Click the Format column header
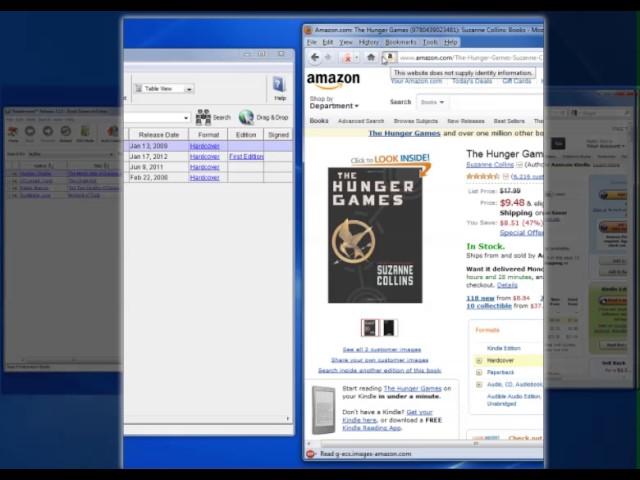The width and height of the screenshot is (640, 480). (208, 135)
